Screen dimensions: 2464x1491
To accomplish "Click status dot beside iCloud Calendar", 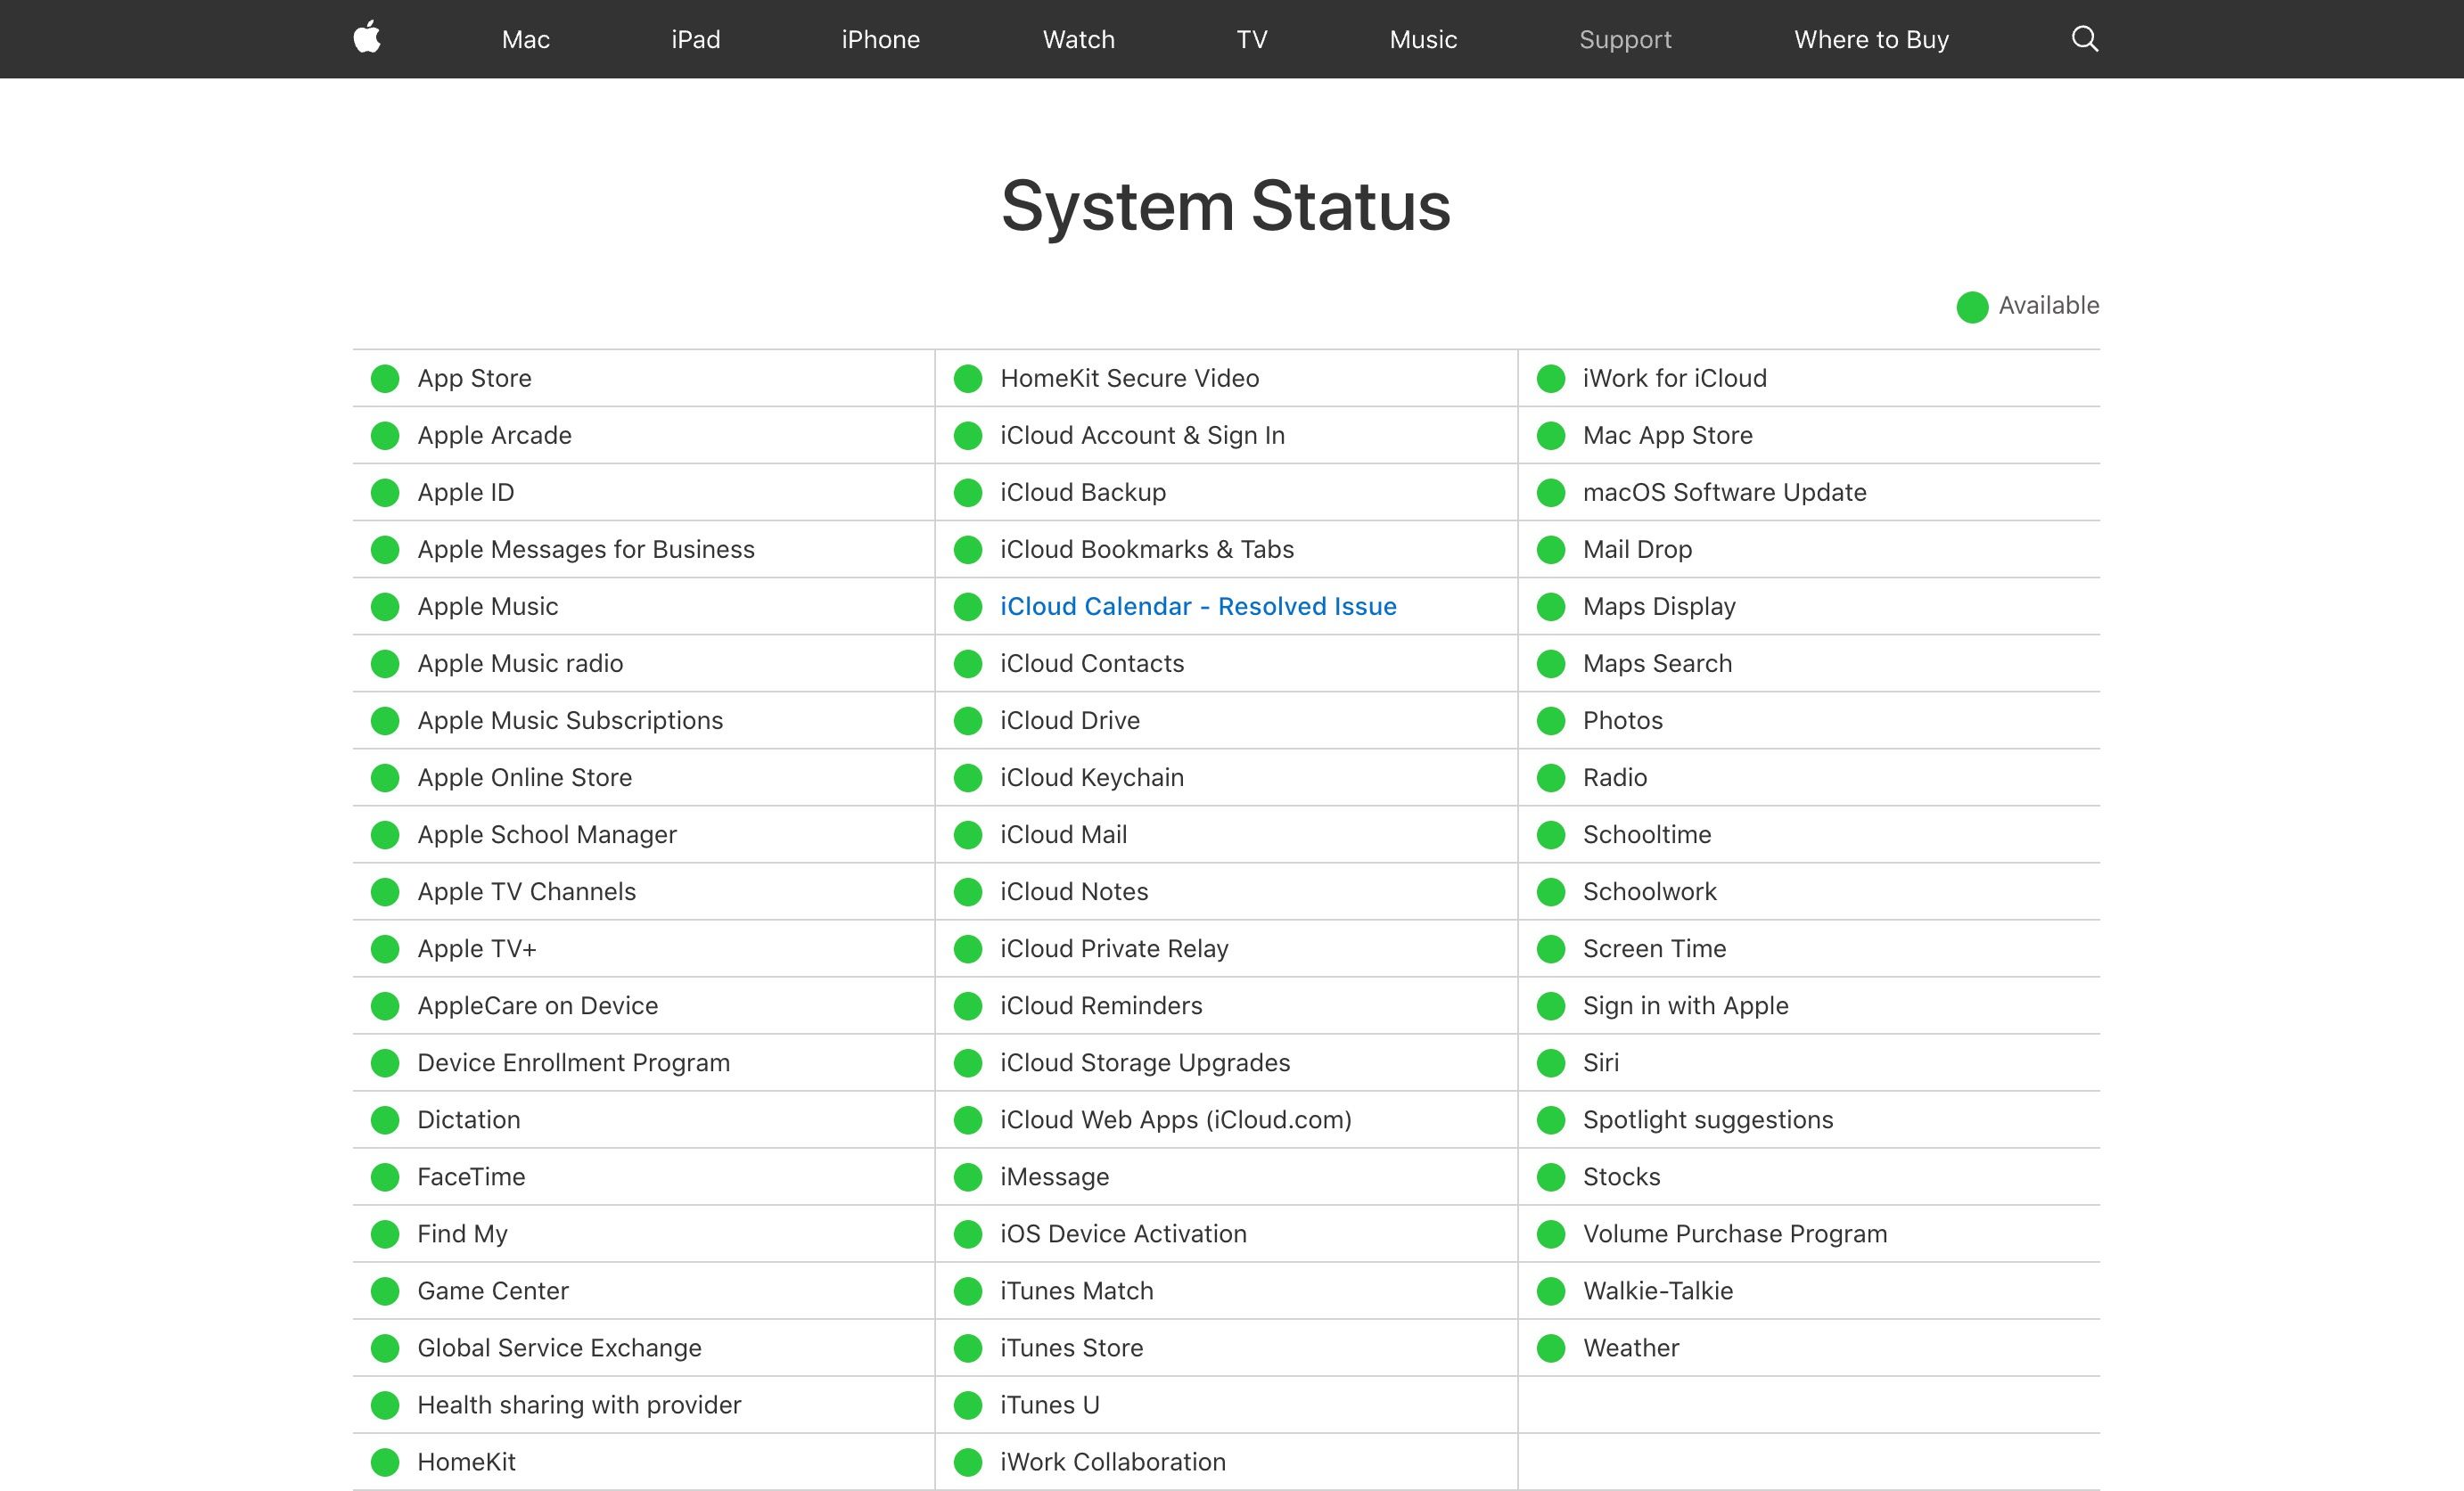I will 968,607.
